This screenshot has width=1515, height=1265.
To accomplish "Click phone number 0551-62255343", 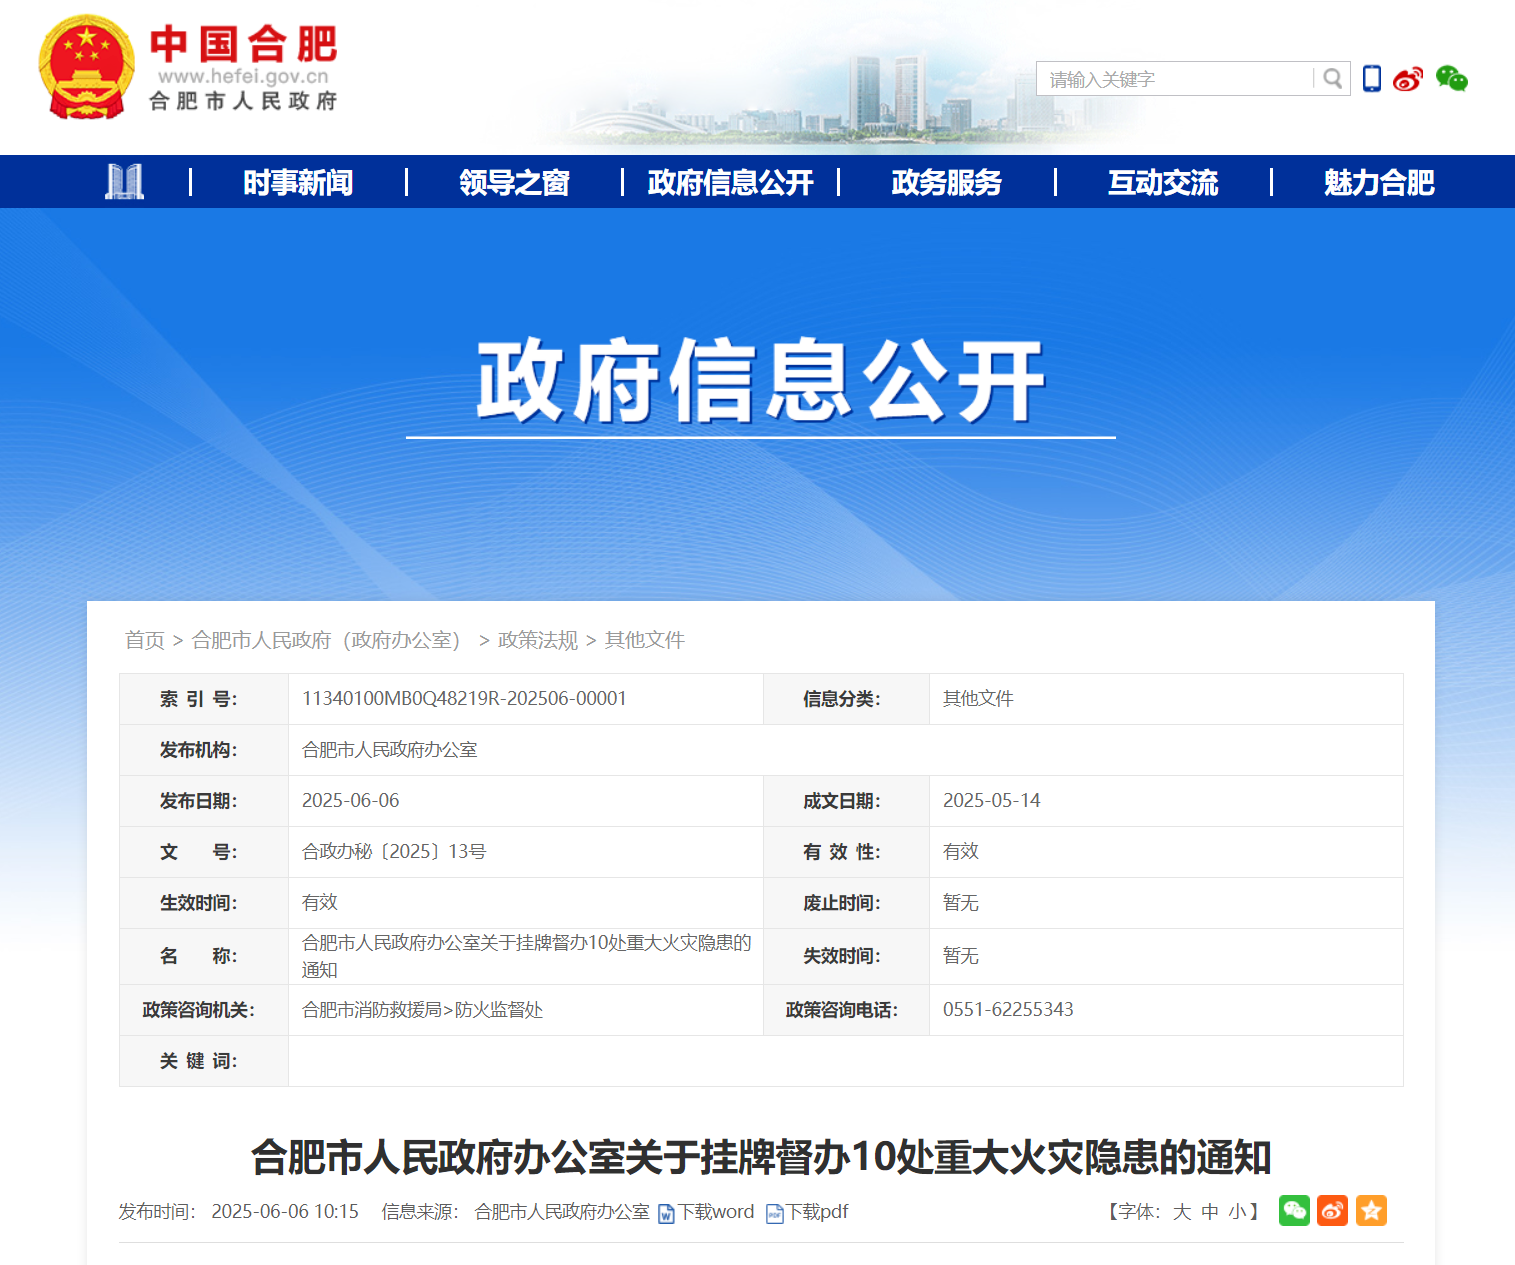I will tap(1008, 1009).
